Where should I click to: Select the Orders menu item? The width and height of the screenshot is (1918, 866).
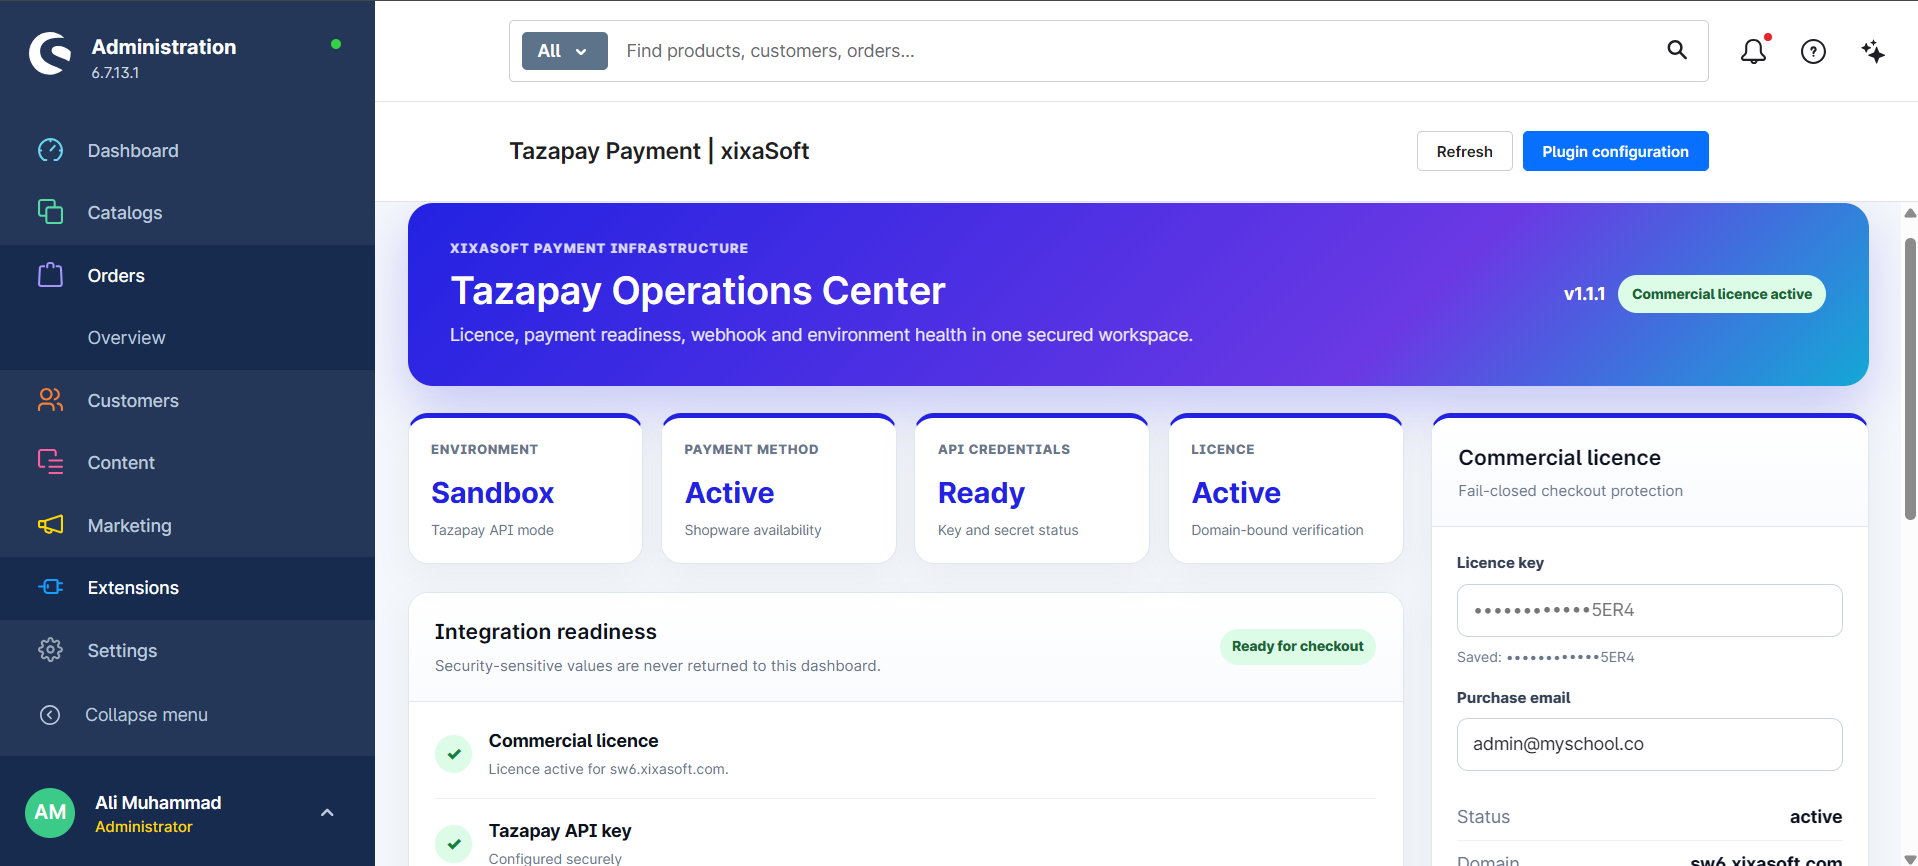pos(187,276)
